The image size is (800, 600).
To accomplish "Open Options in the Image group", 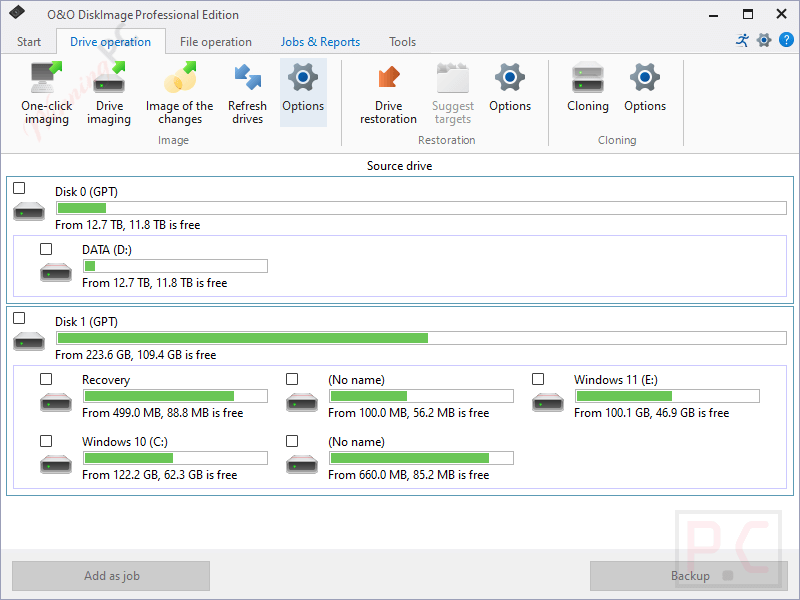I will (x=303, y=92).
